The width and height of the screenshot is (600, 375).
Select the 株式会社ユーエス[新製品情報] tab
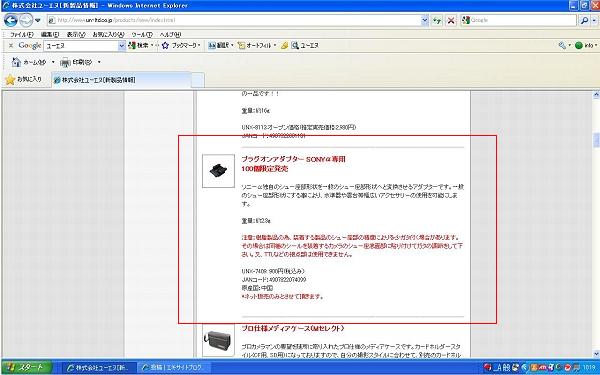pyautogui.click(x=121, y=80)
